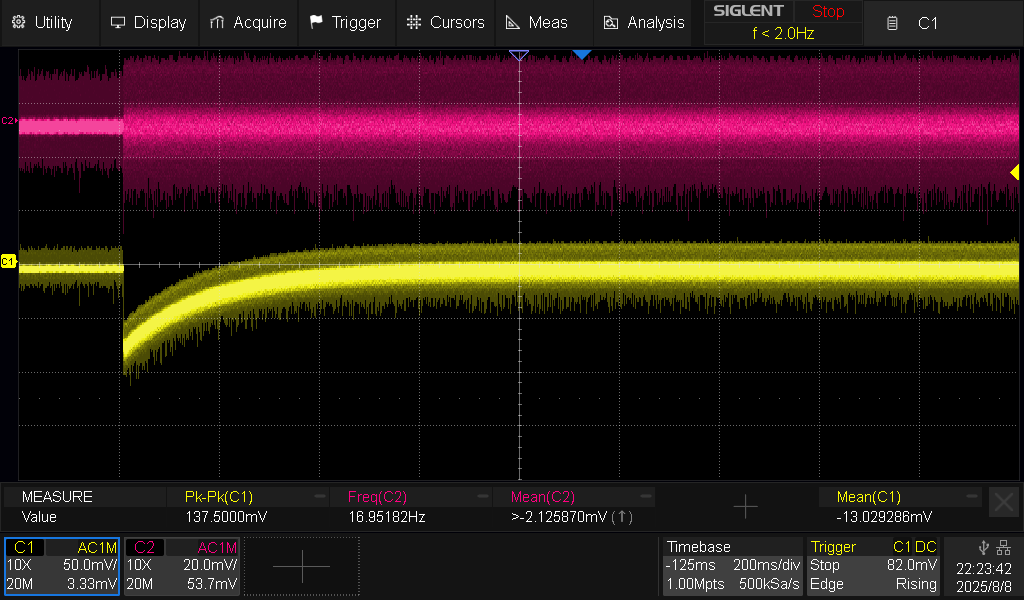Toggle the Stop run state indicator
The height and width of the screenshot is (600, 1024).
(x=827, y=12)
